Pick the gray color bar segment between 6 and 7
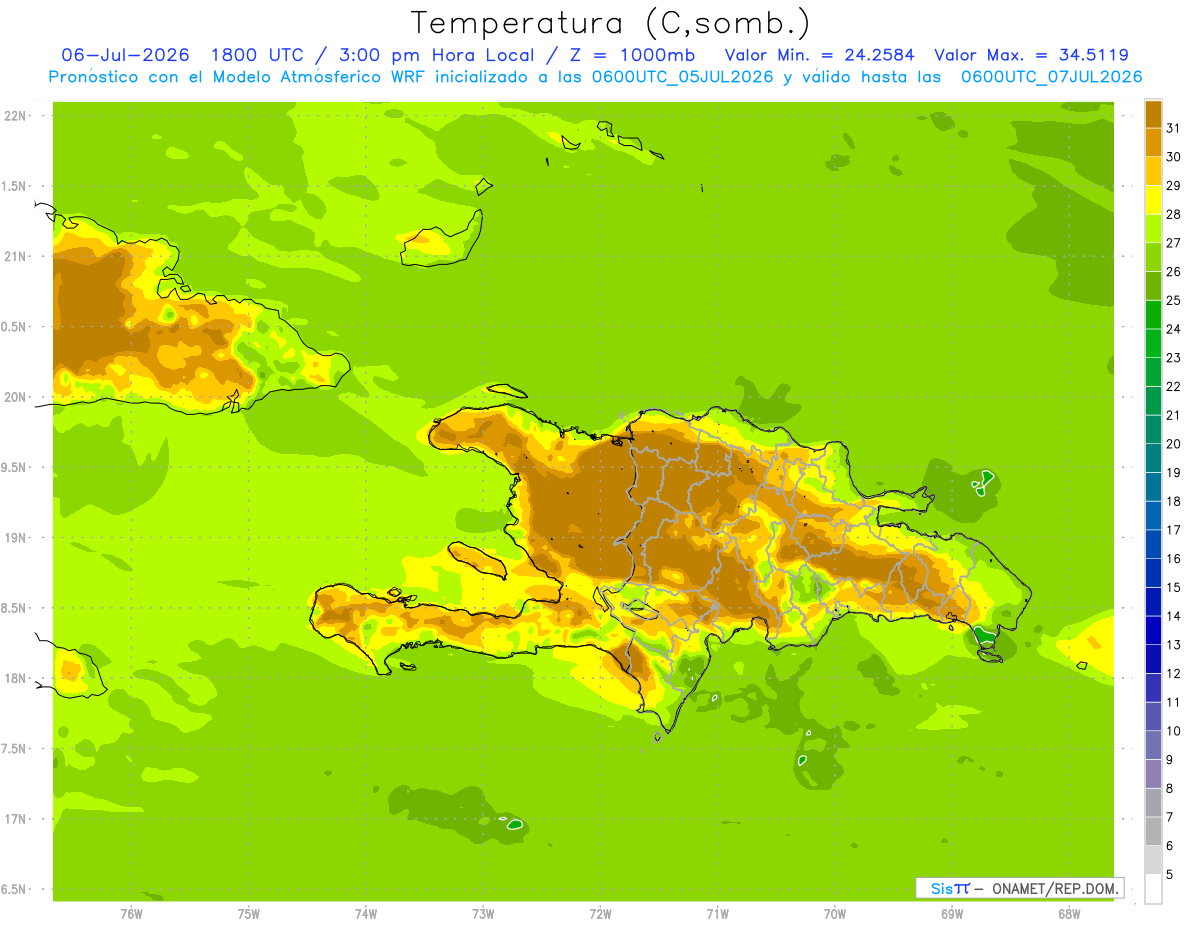This screenshot has width=1200, height=927. tap(1153, 831)
